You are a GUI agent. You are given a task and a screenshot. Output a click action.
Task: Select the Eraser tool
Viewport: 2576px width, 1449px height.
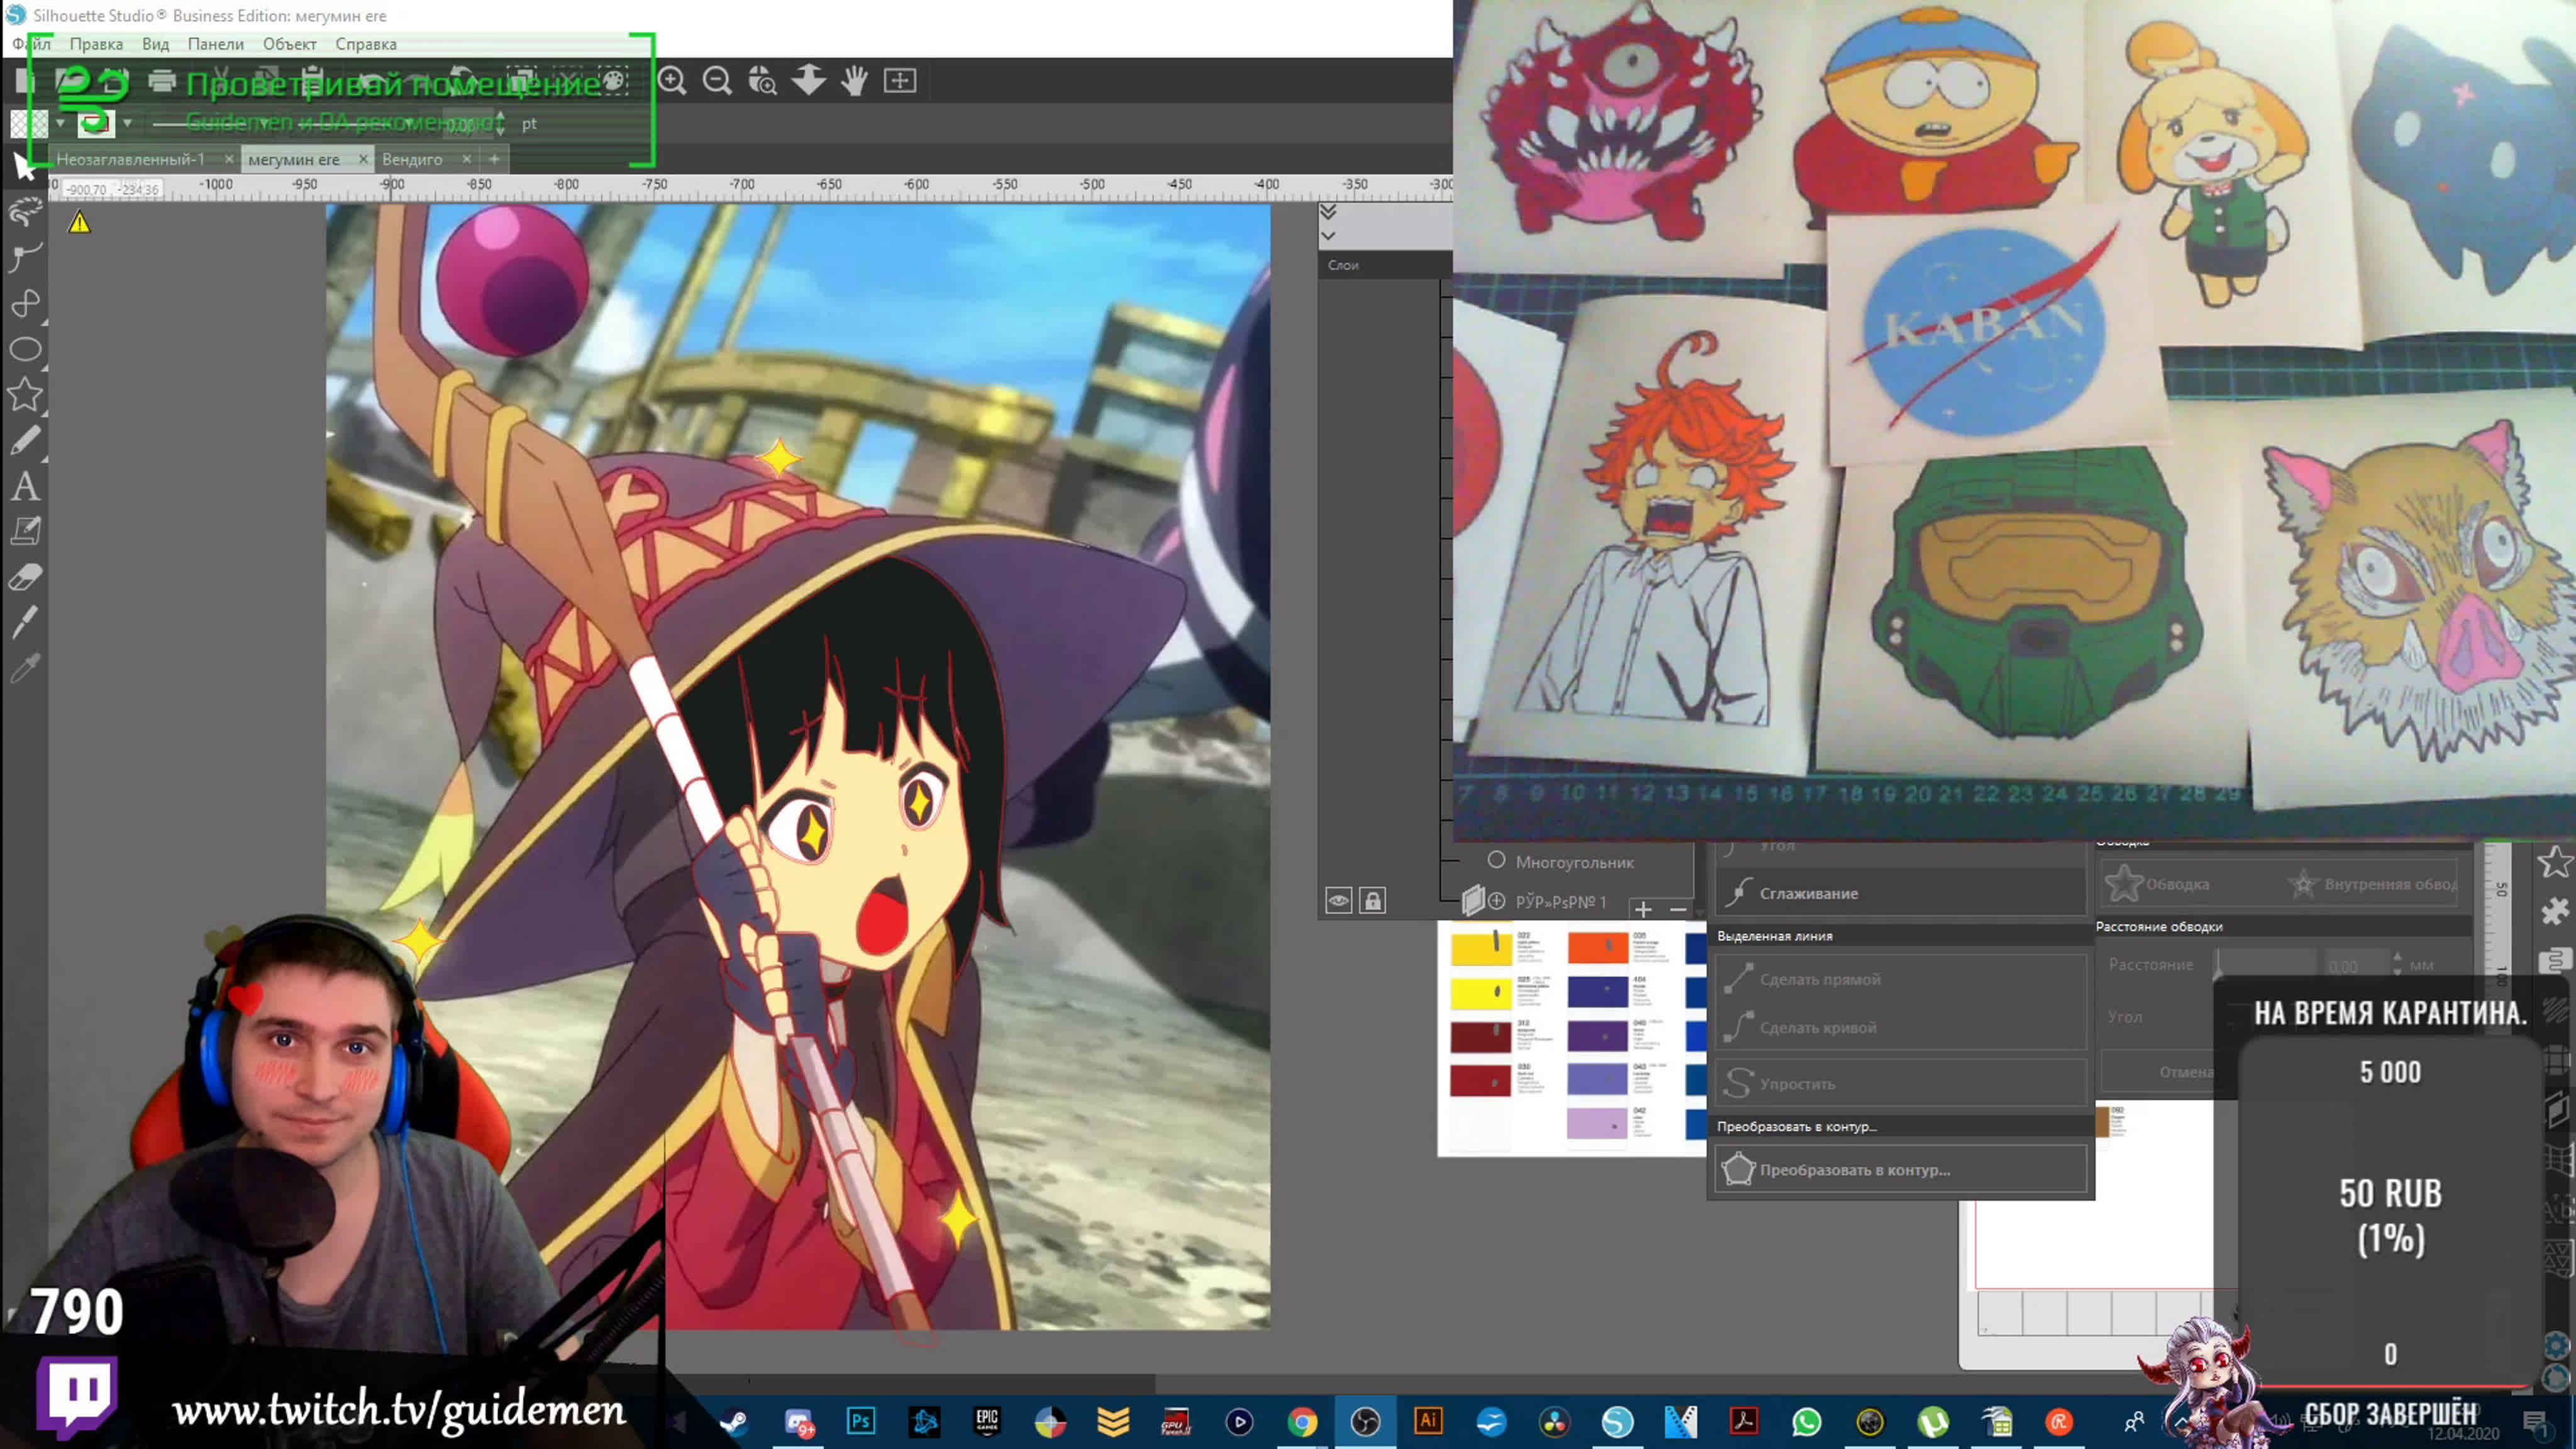tap(25, 577)
